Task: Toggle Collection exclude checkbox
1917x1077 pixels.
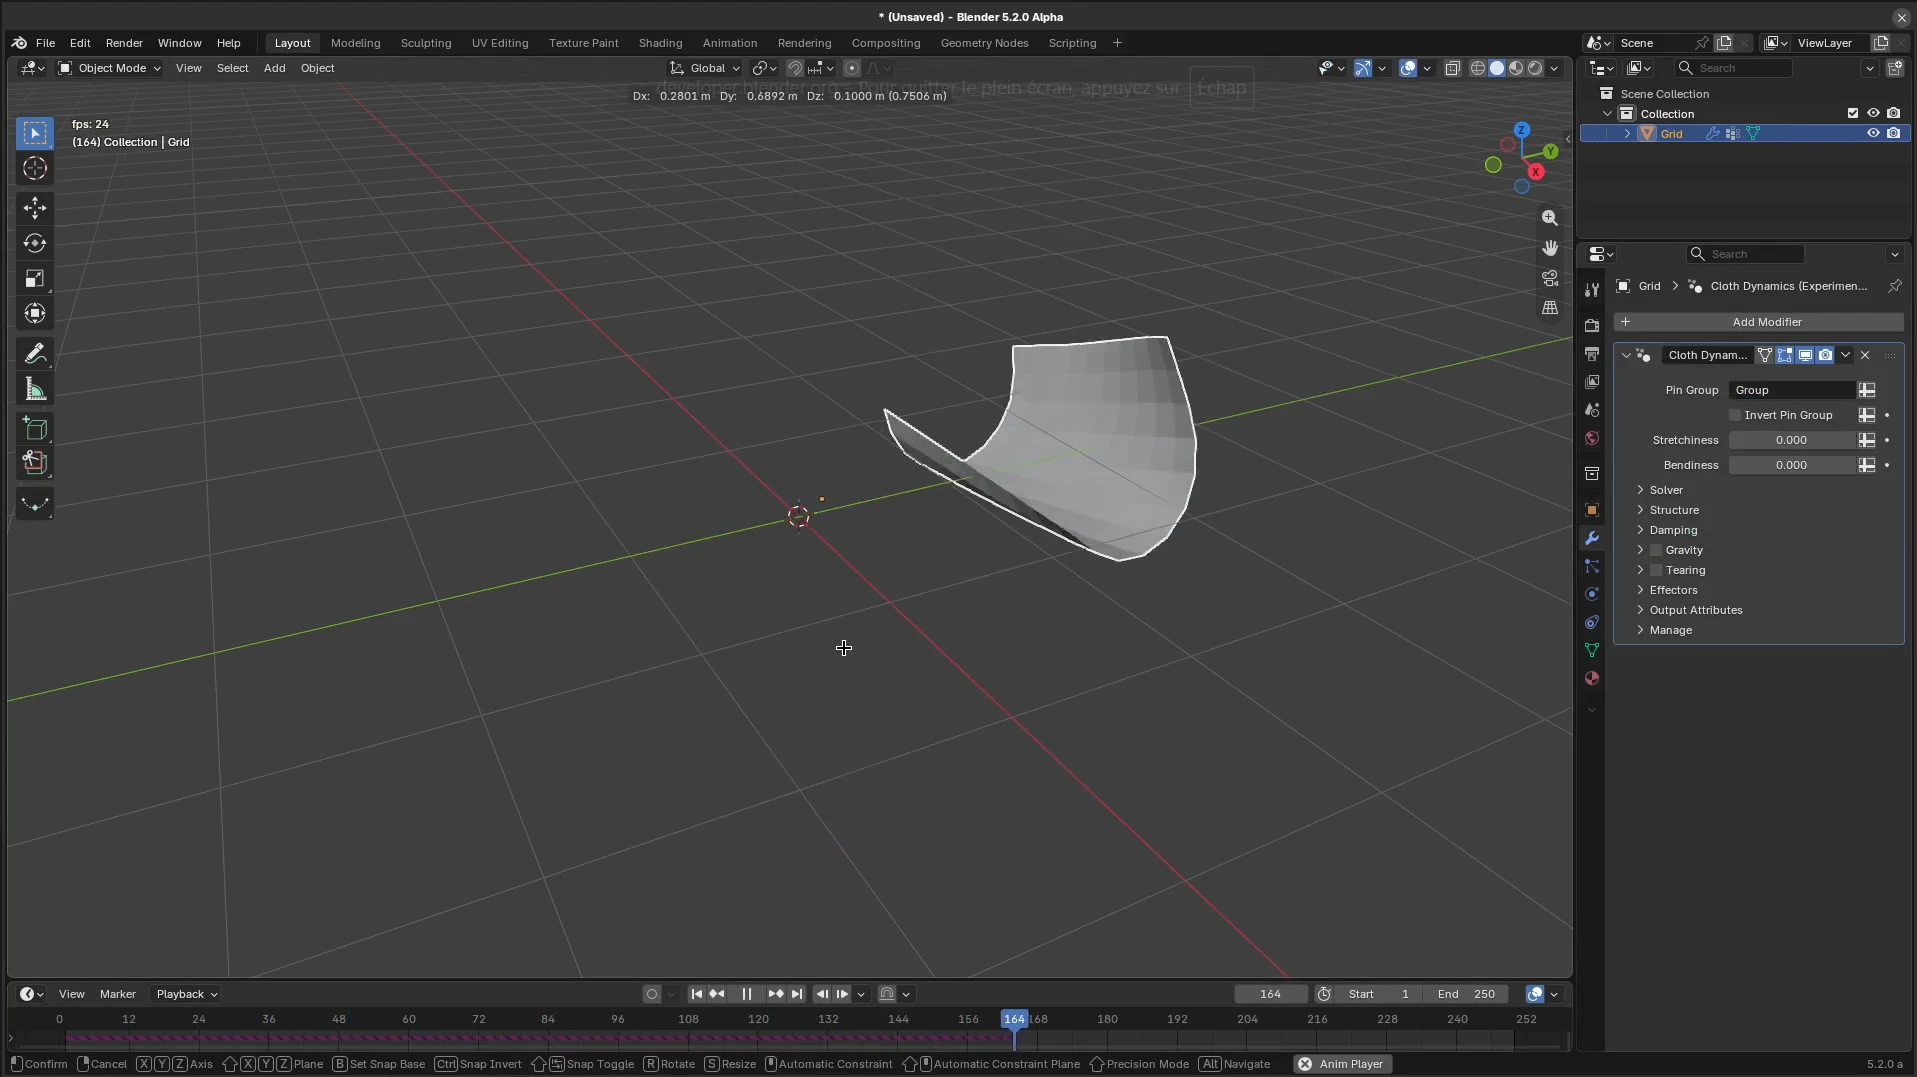Action: tap(1853, 113)
